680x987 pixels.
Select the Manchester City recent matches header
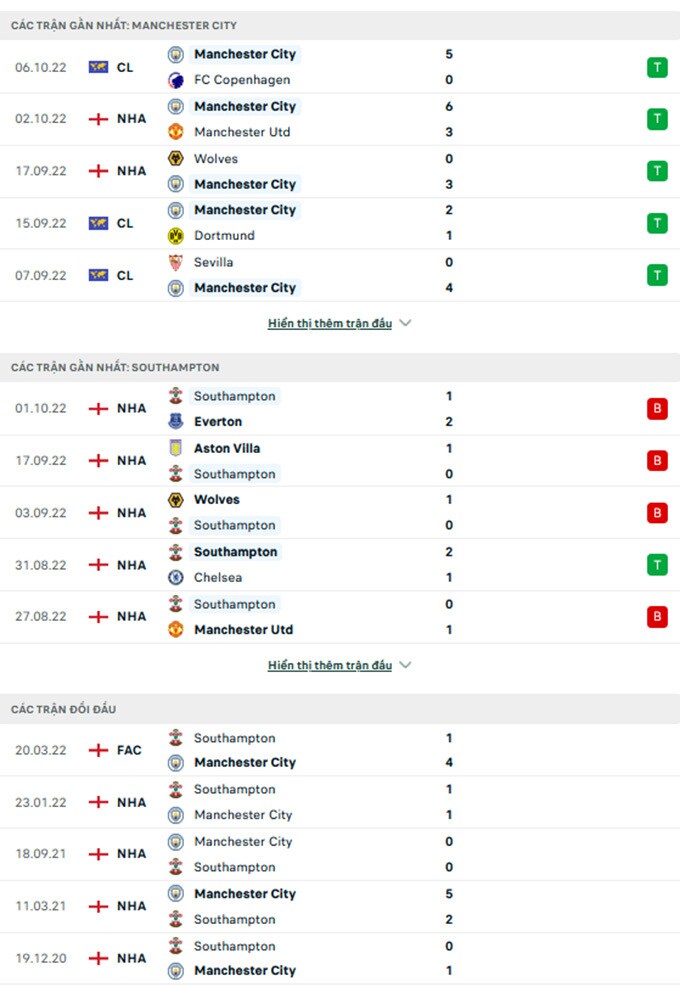click(124, 25)
